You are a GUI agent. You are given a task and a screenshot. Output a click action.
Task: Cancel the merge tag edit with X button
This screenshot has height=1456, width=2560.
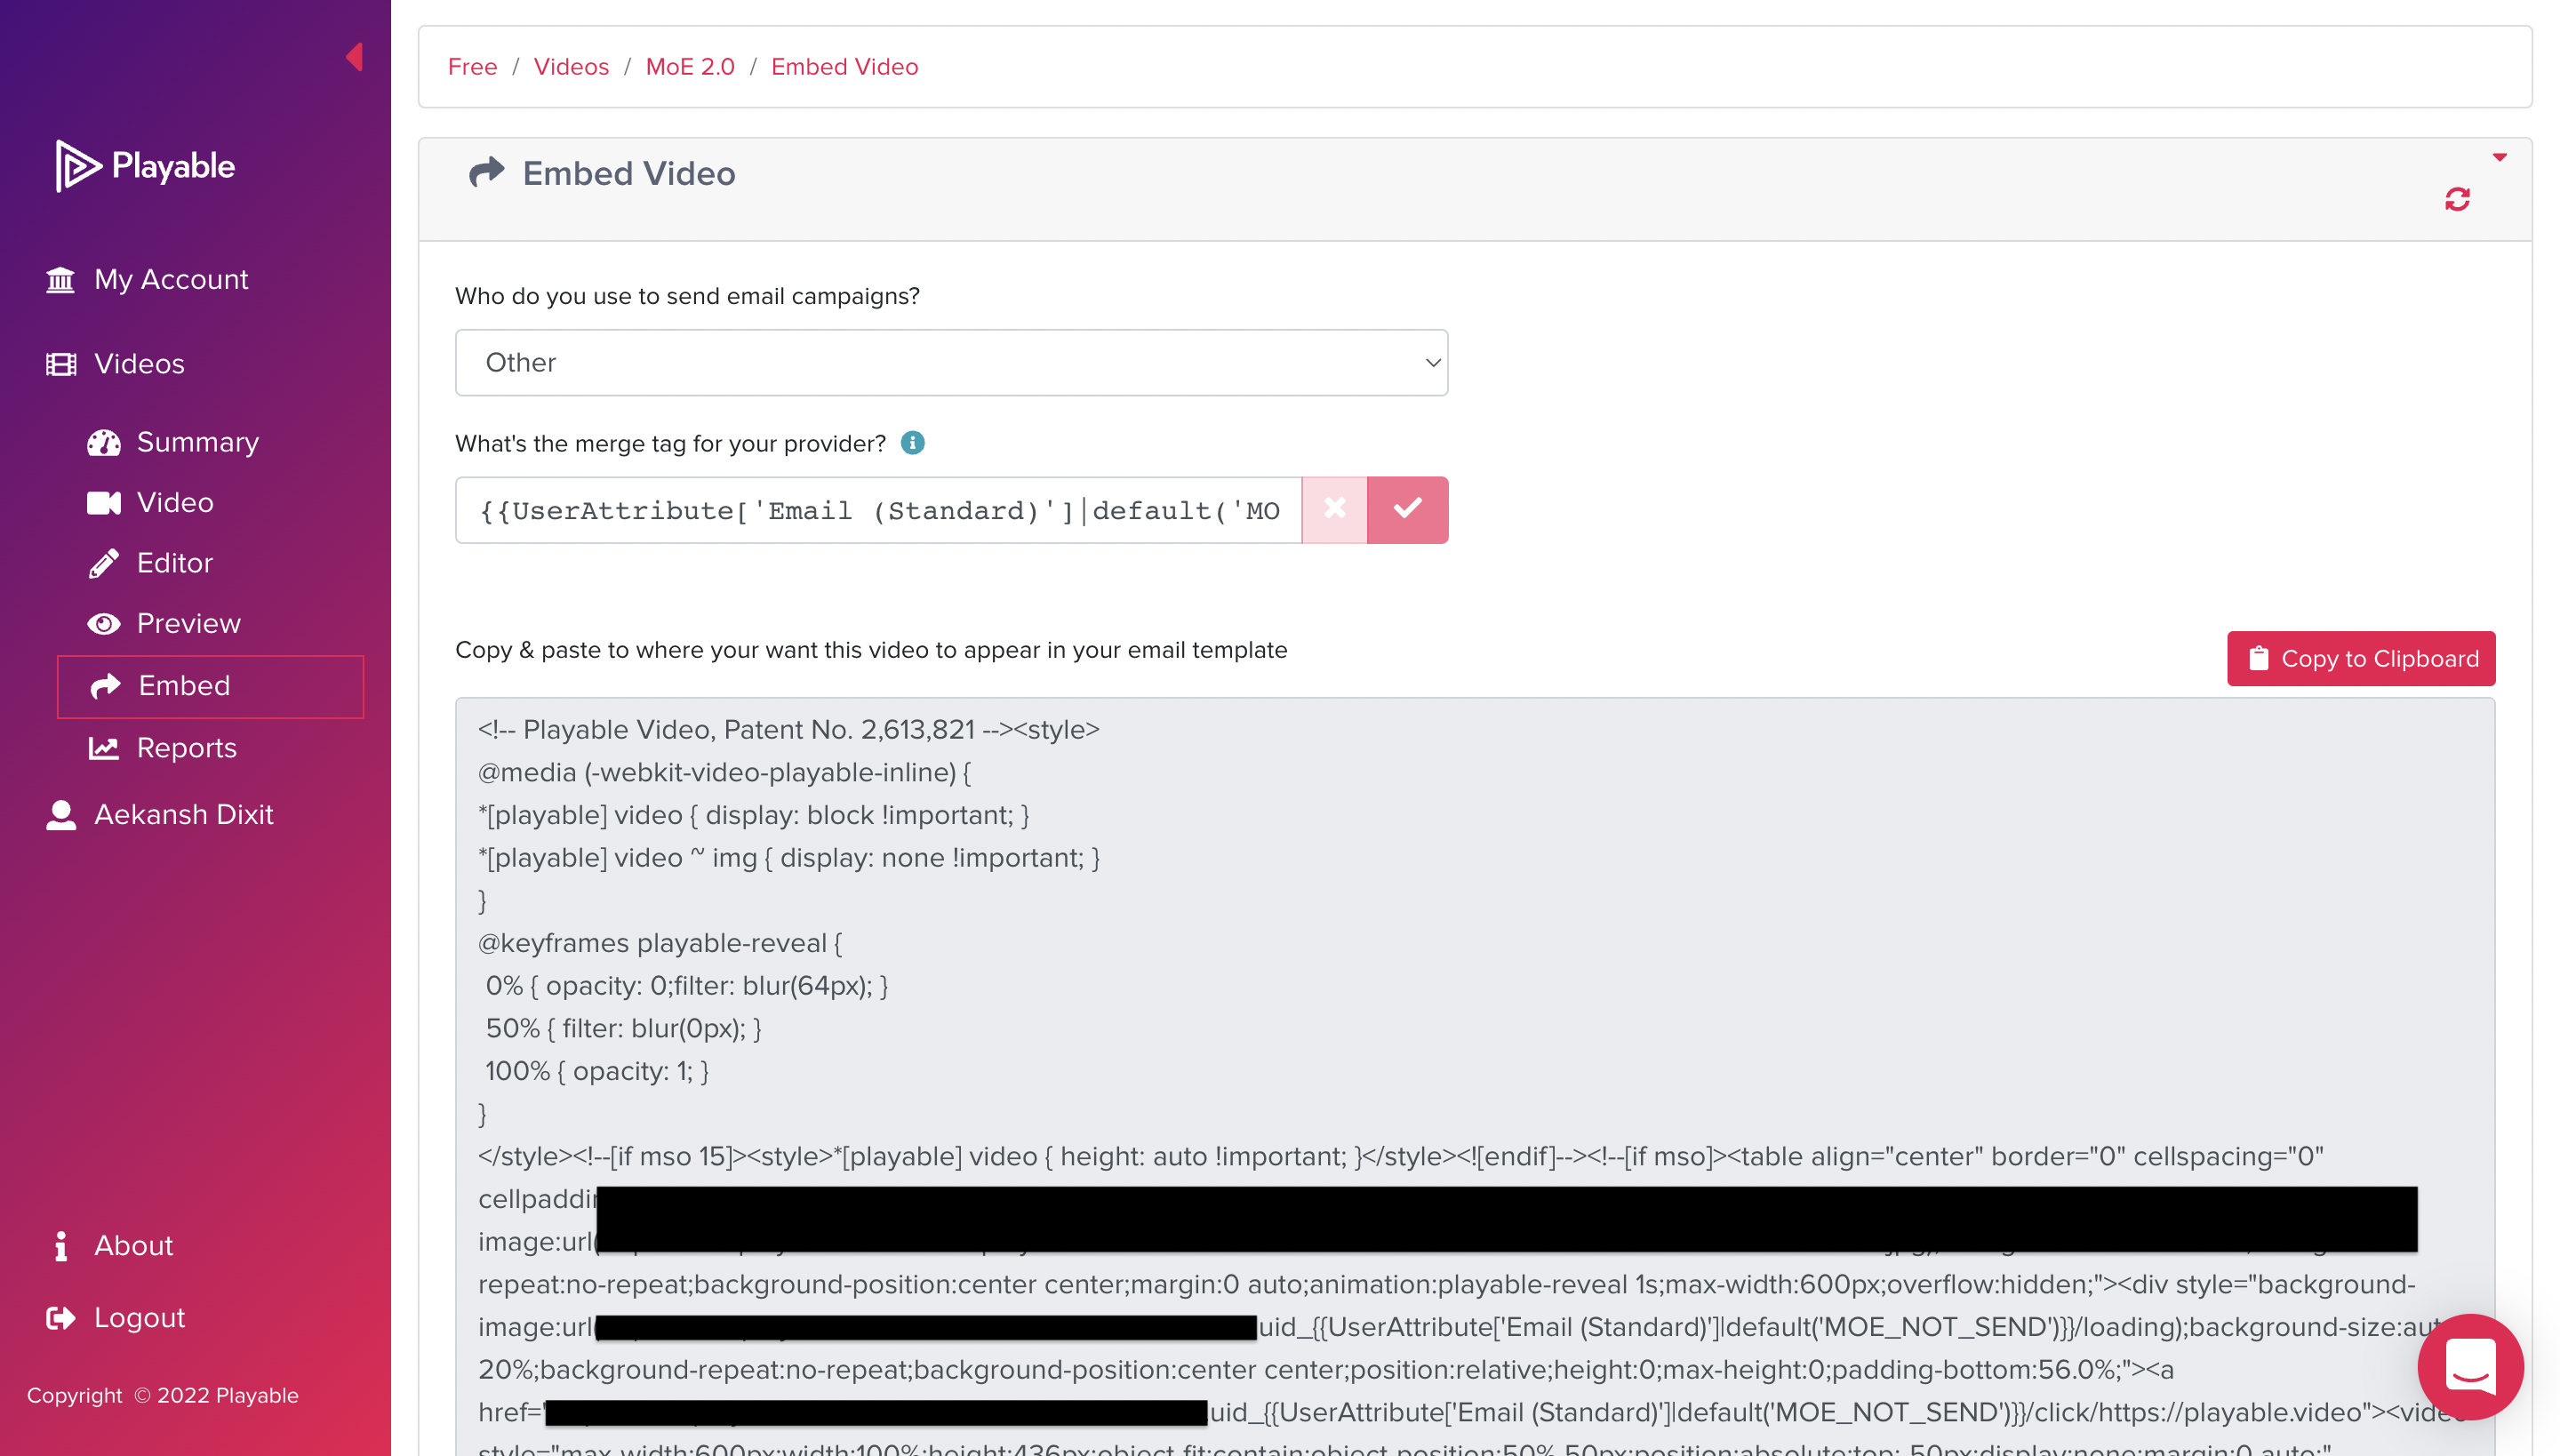1334,510
